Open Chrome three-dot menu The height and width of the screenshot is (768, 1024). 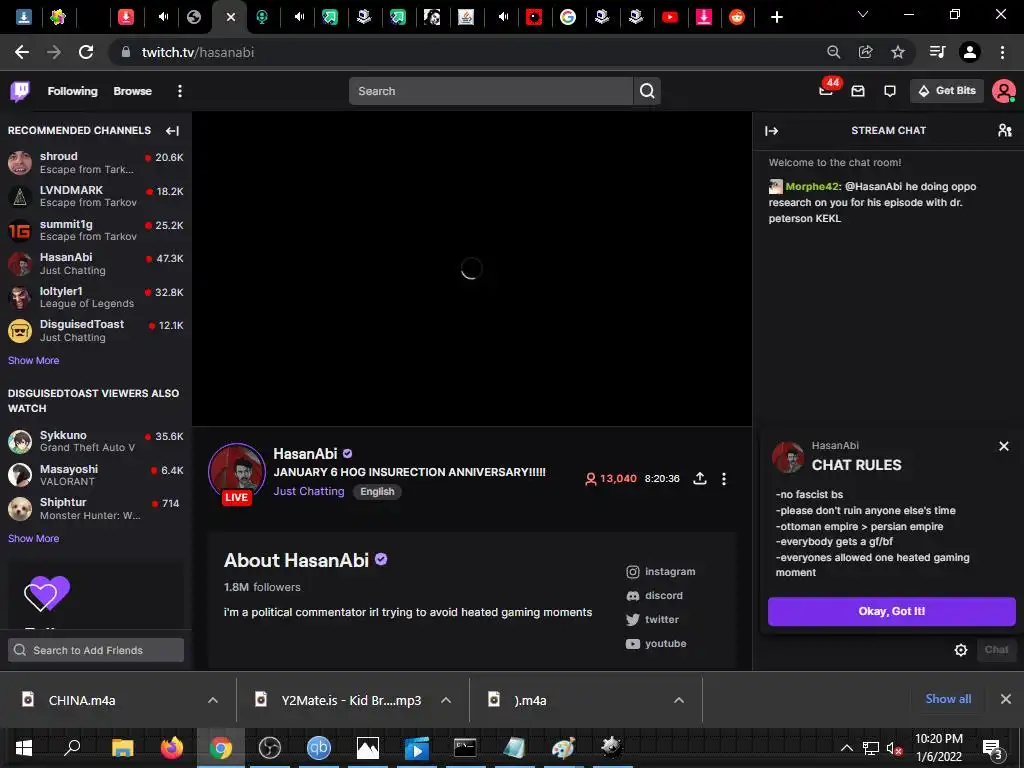(1002, 52)
